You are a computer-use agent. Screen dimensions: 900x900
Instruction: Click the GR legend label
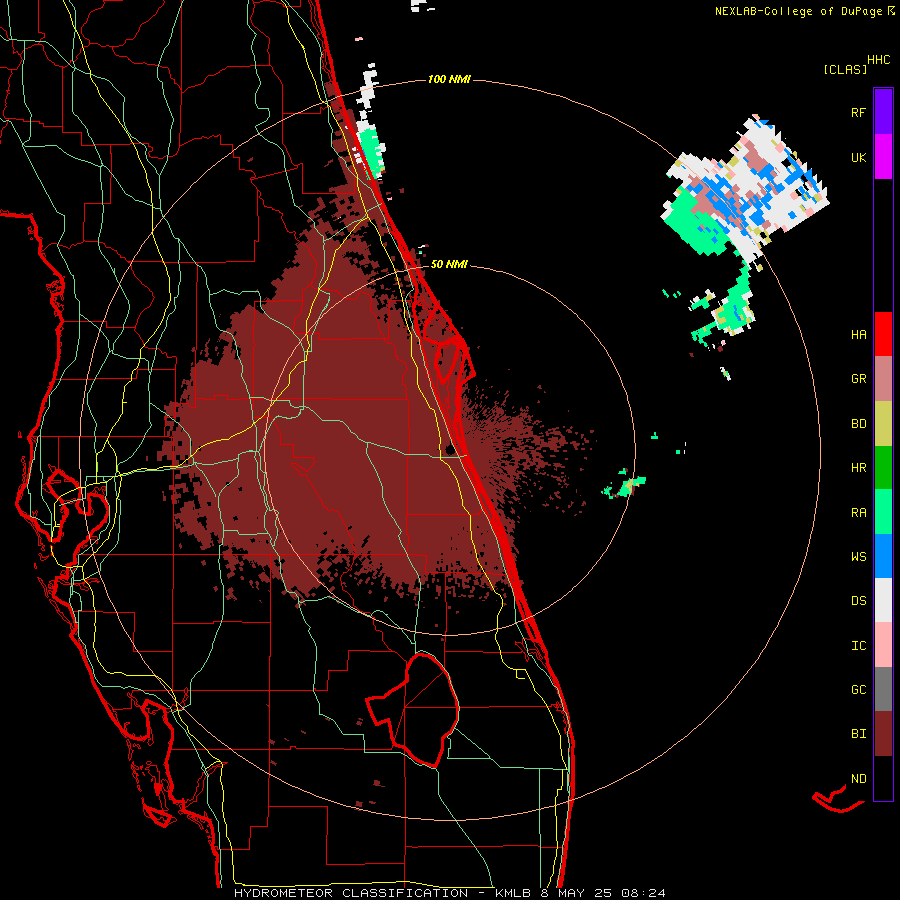click(858, 379)
